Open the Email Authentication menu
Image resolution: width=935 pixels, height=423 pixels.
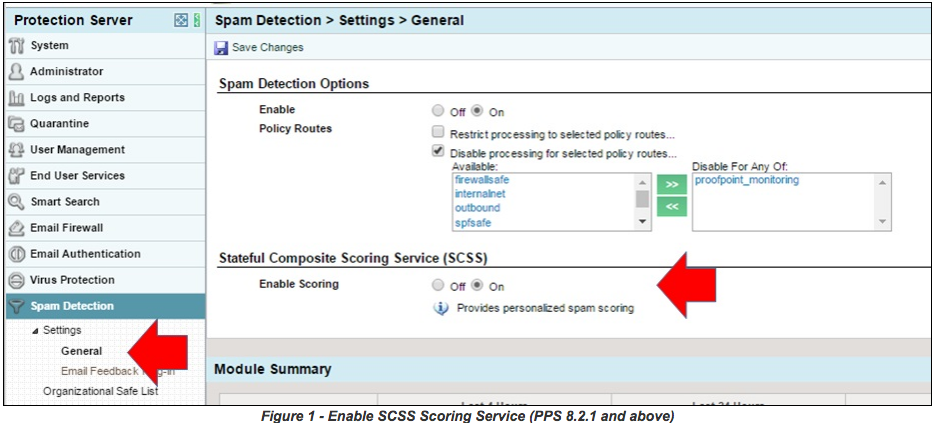85,254
